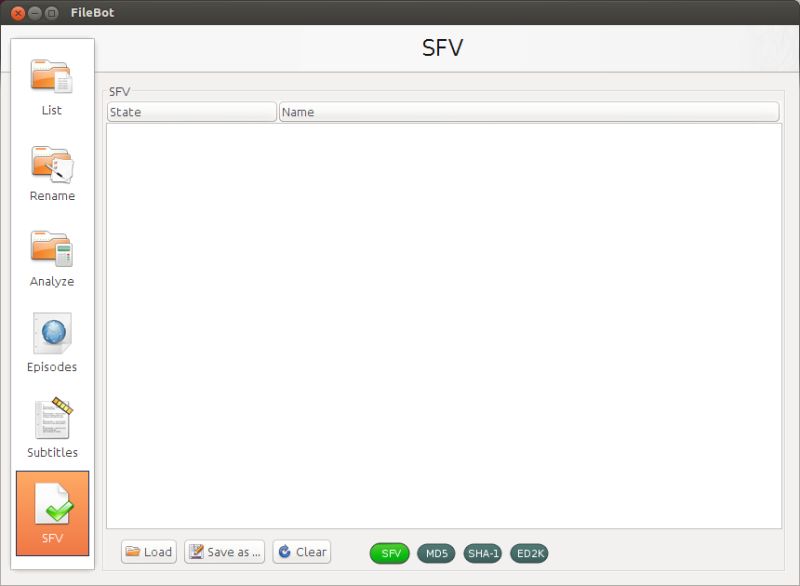Select the Subtitles panel icon
Image resolution: width=800 pixels, height=586 pixels.
coord(51,417)
